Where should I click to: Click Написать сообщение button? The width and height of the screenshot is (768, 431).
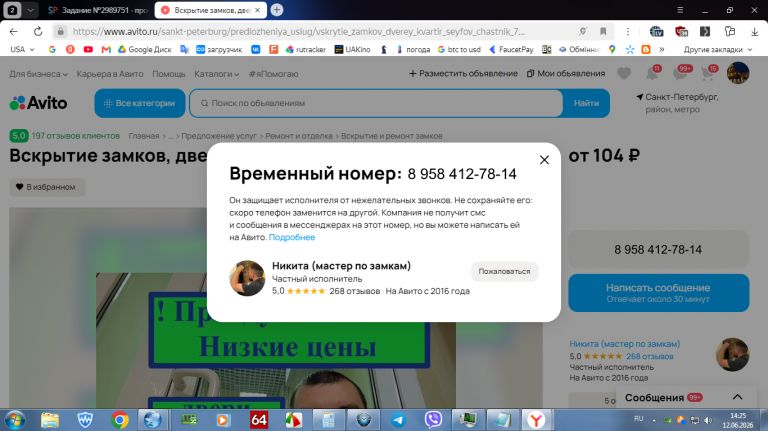point(658,293)
